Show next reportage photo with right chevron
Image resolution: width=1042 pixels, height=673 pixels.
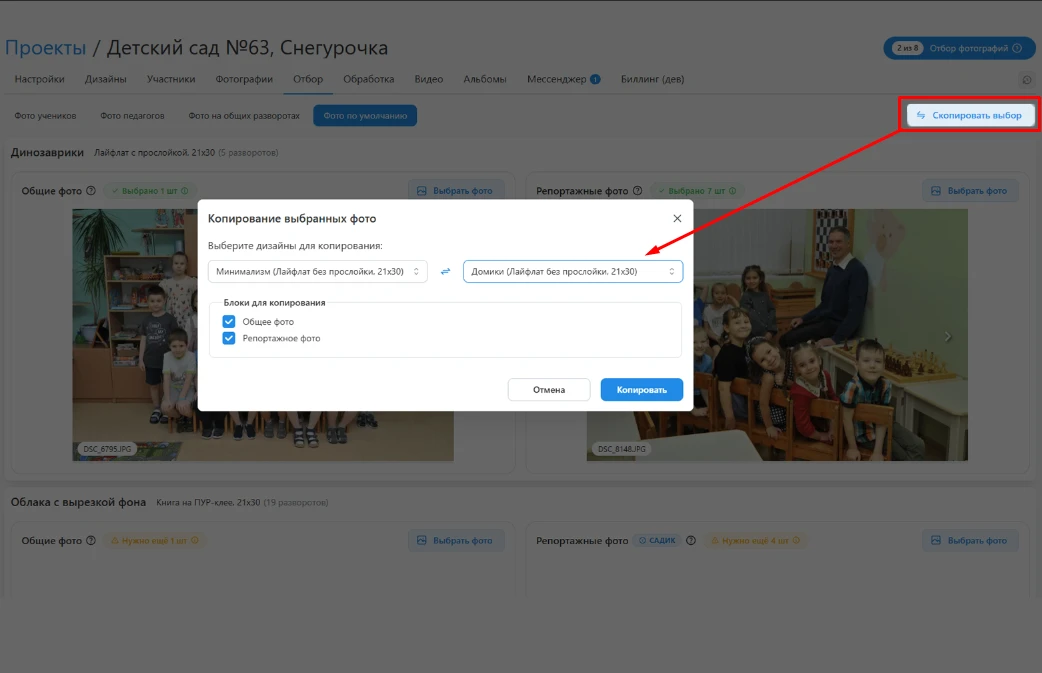pyautogui.click(x=948, y=337)
